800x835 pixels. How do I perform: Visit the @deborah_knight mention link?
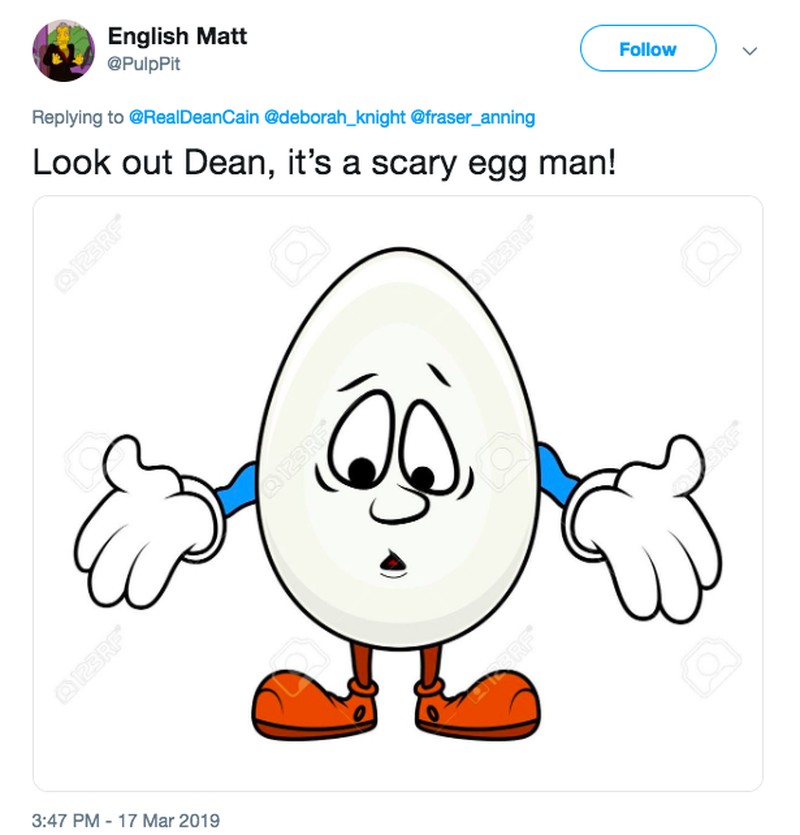(x=333, y=117)
